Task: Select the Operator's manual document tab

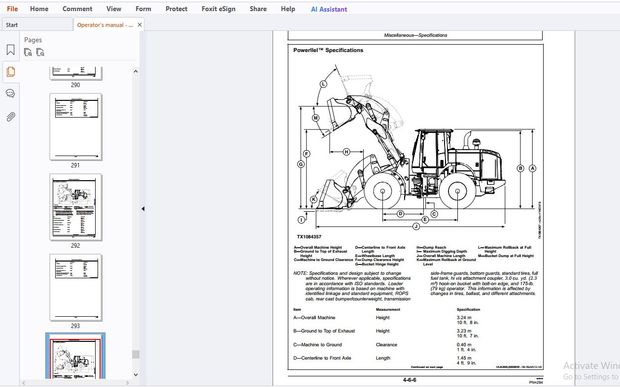Action: [x=105, y=25]
